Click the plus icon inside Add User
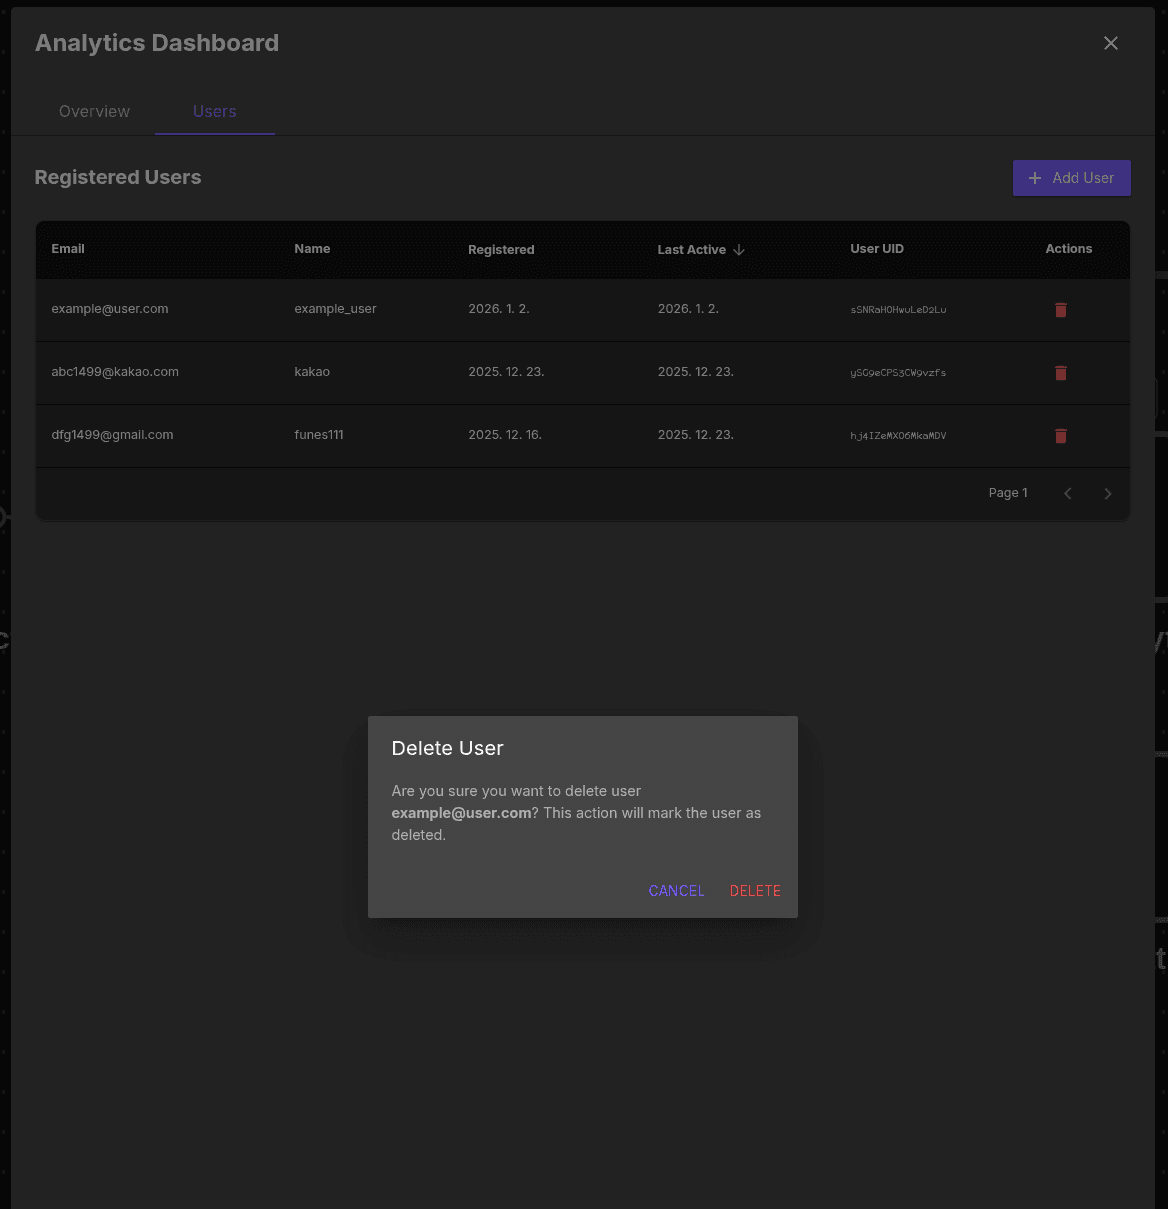Screen dimensions: 1168x1209 1034,177
